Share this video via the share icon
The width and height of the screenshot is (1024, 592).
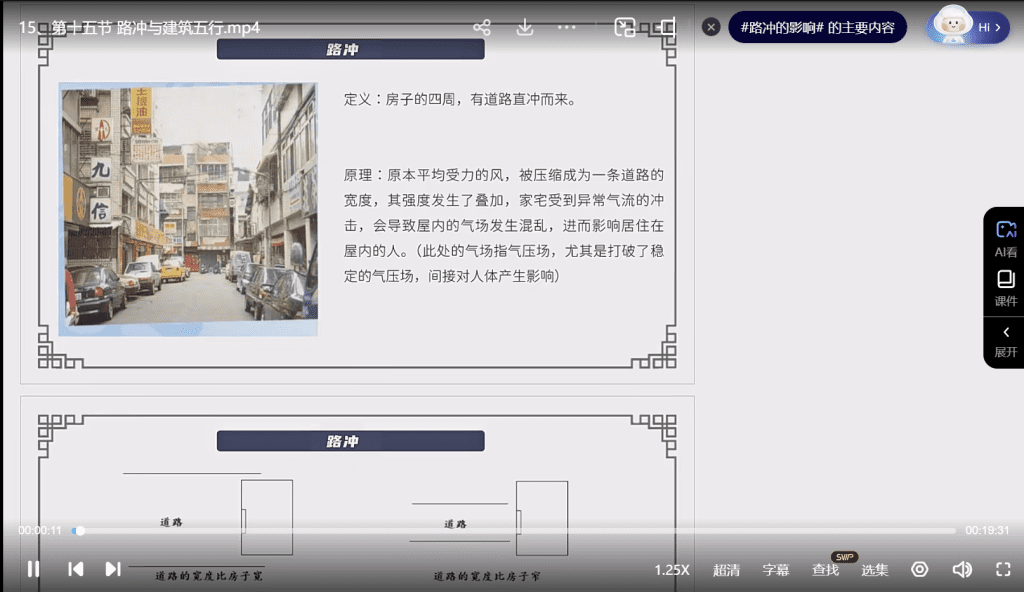coord(482,27)
